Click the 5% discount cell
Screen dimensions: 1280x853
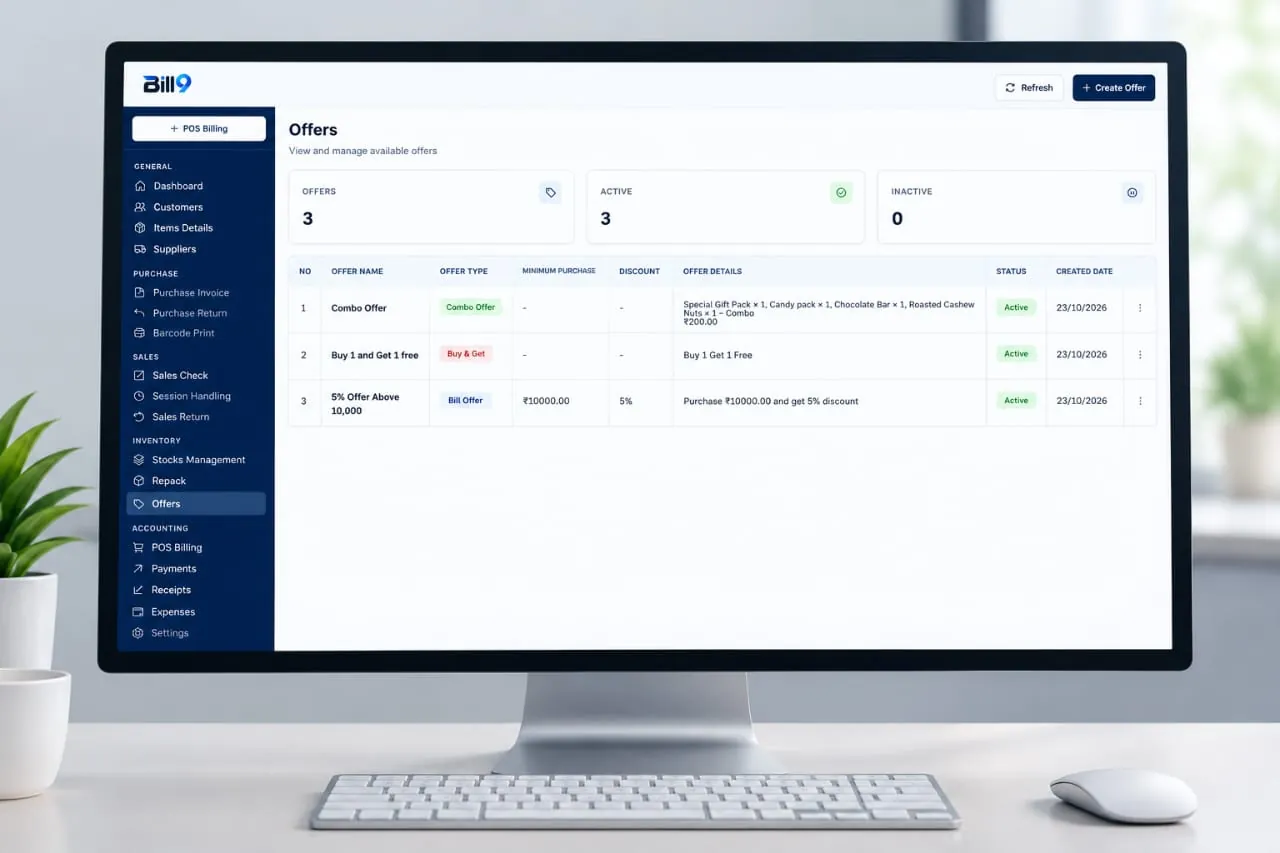click(626, 401)
